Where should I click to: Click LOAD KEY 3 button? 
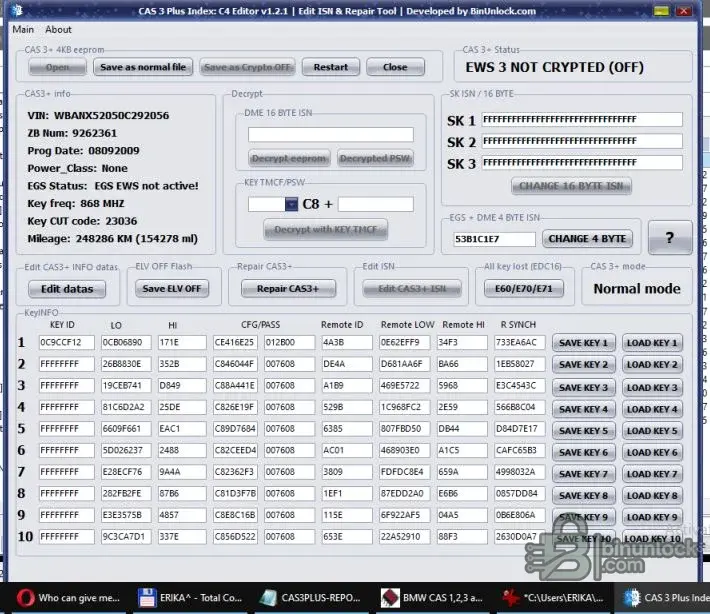point(652,388)
